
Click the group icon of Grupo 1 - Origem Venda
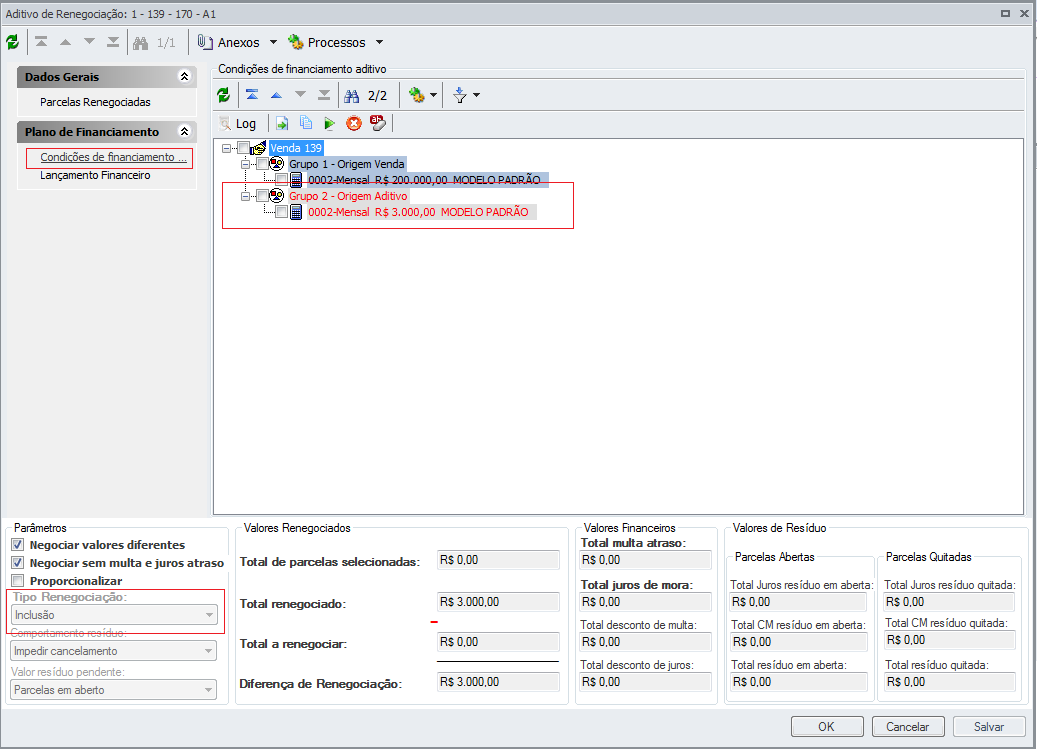(277, 163)
